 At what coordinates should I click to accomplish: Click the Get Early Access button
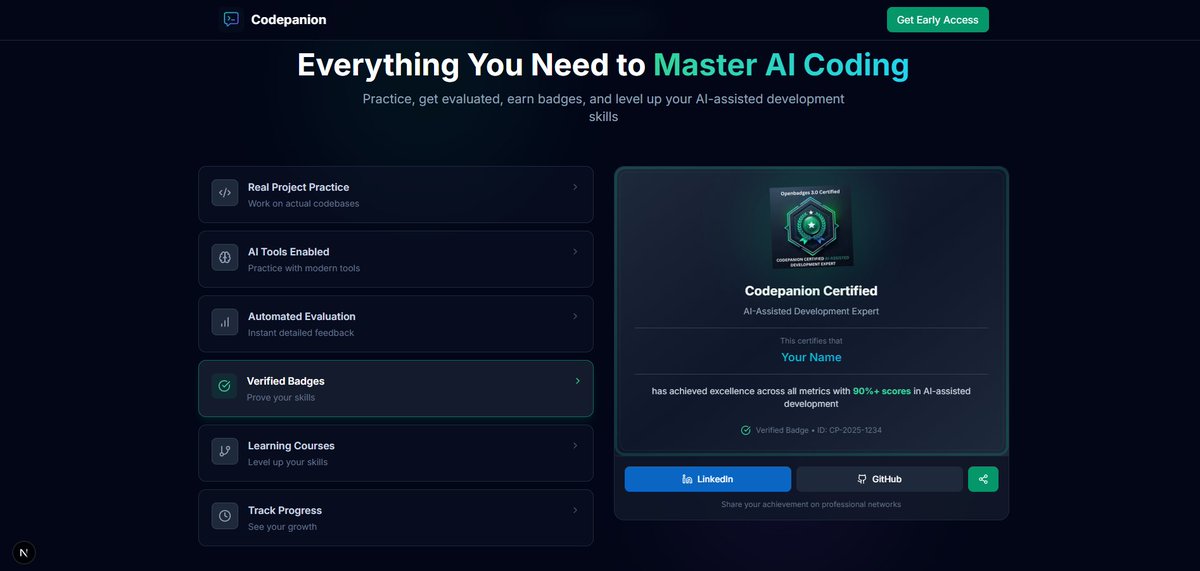pos(937,20)
